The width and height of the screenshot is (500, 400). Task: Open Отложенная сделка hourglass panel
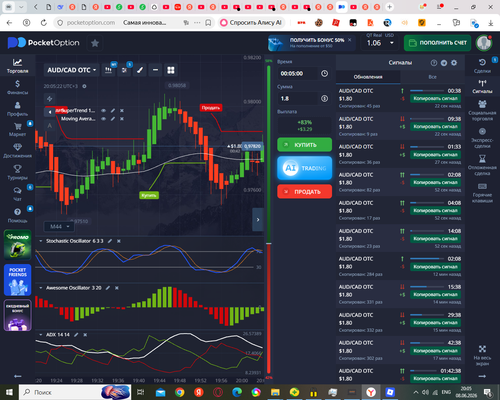tap(482, 165)
